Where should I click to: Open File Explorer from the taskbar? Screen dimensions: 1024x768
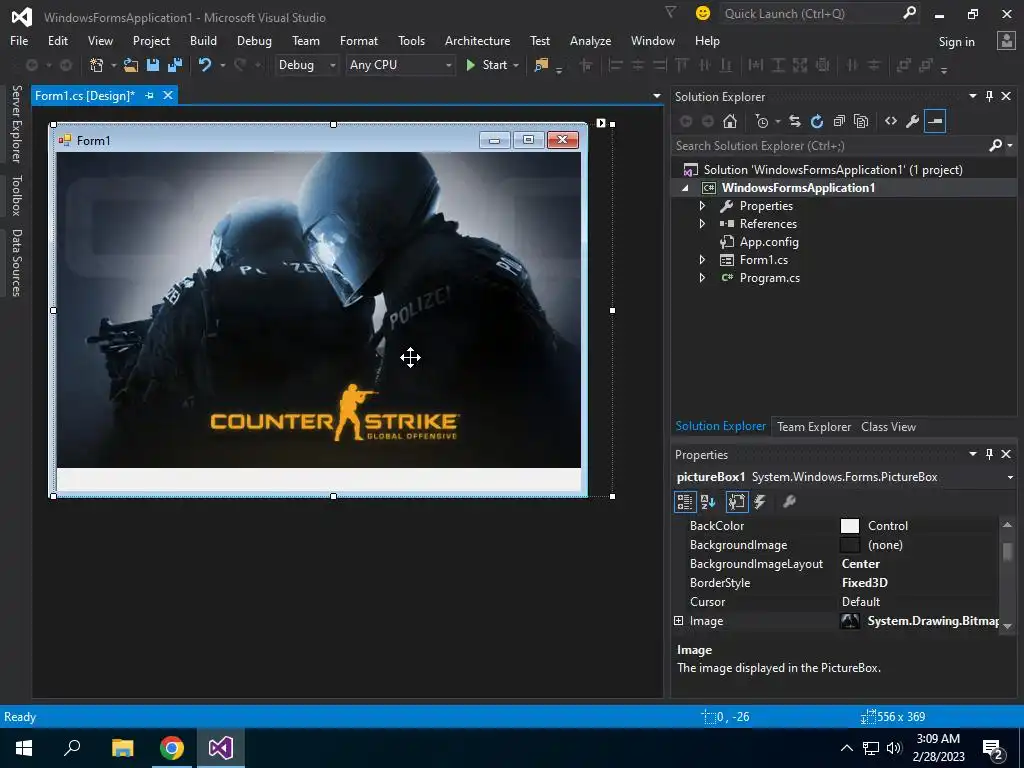click(123, 748)
